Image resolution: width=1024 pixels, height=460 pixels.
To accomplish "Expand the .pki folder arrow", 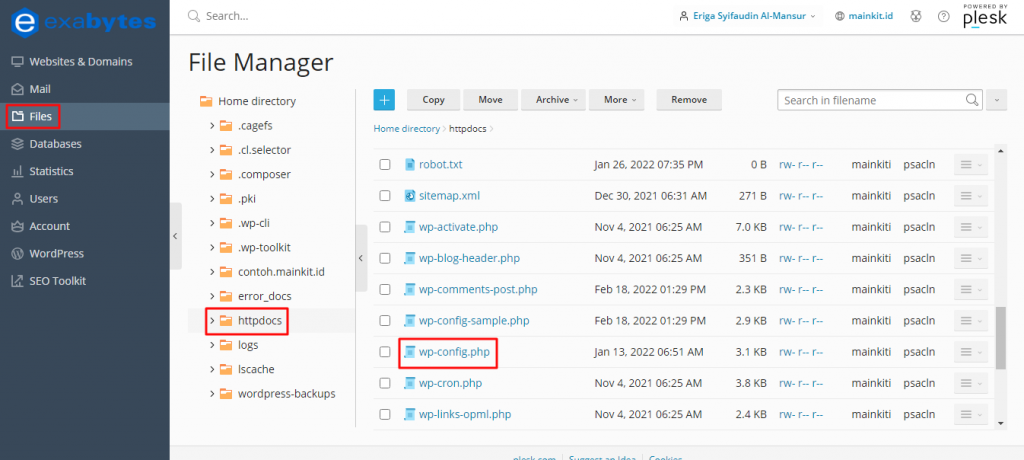I will pyautogui.click(x=212, y=199).
